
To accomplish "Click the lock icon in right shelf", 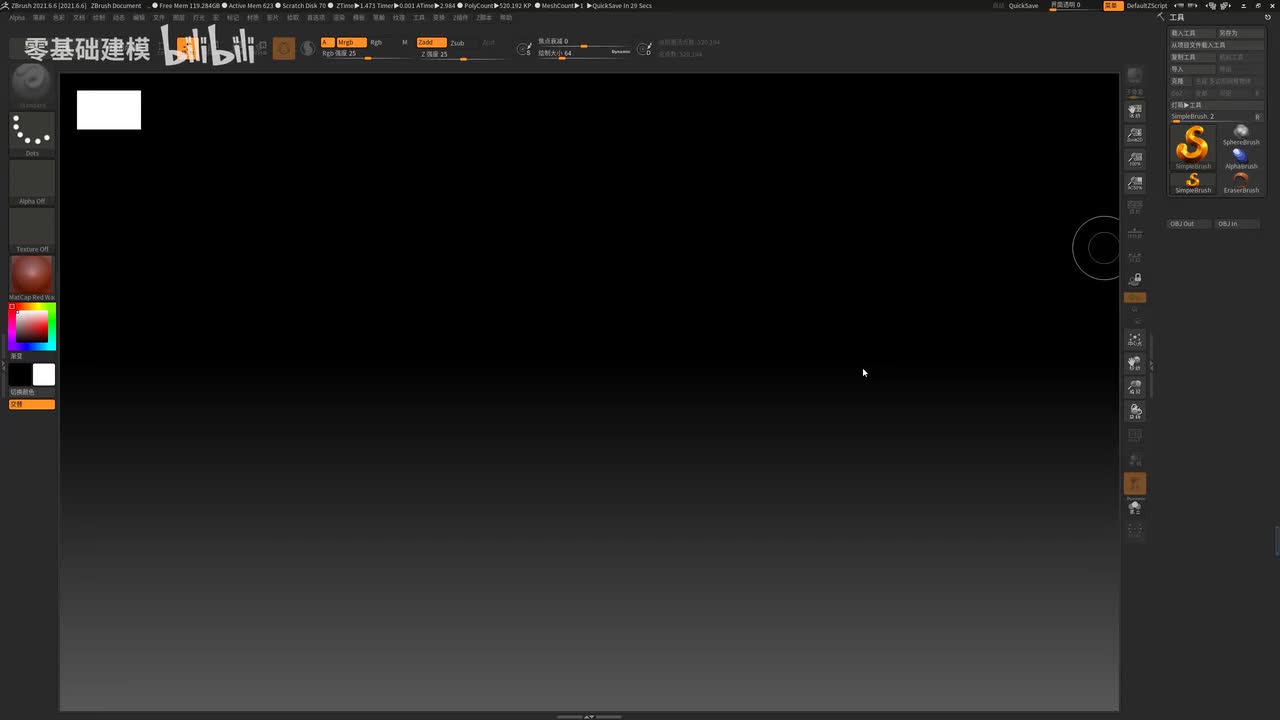I will 1135,280.
